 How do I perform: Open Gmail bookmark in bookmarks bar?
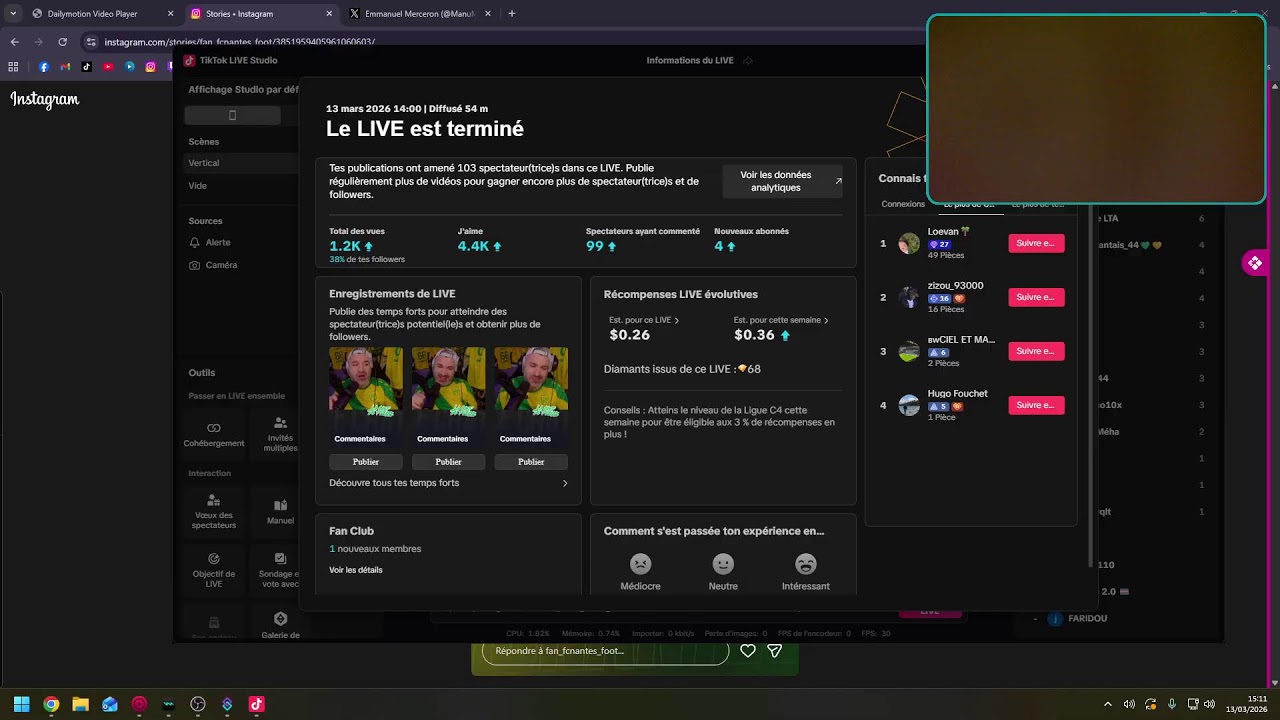click(65, 67)
